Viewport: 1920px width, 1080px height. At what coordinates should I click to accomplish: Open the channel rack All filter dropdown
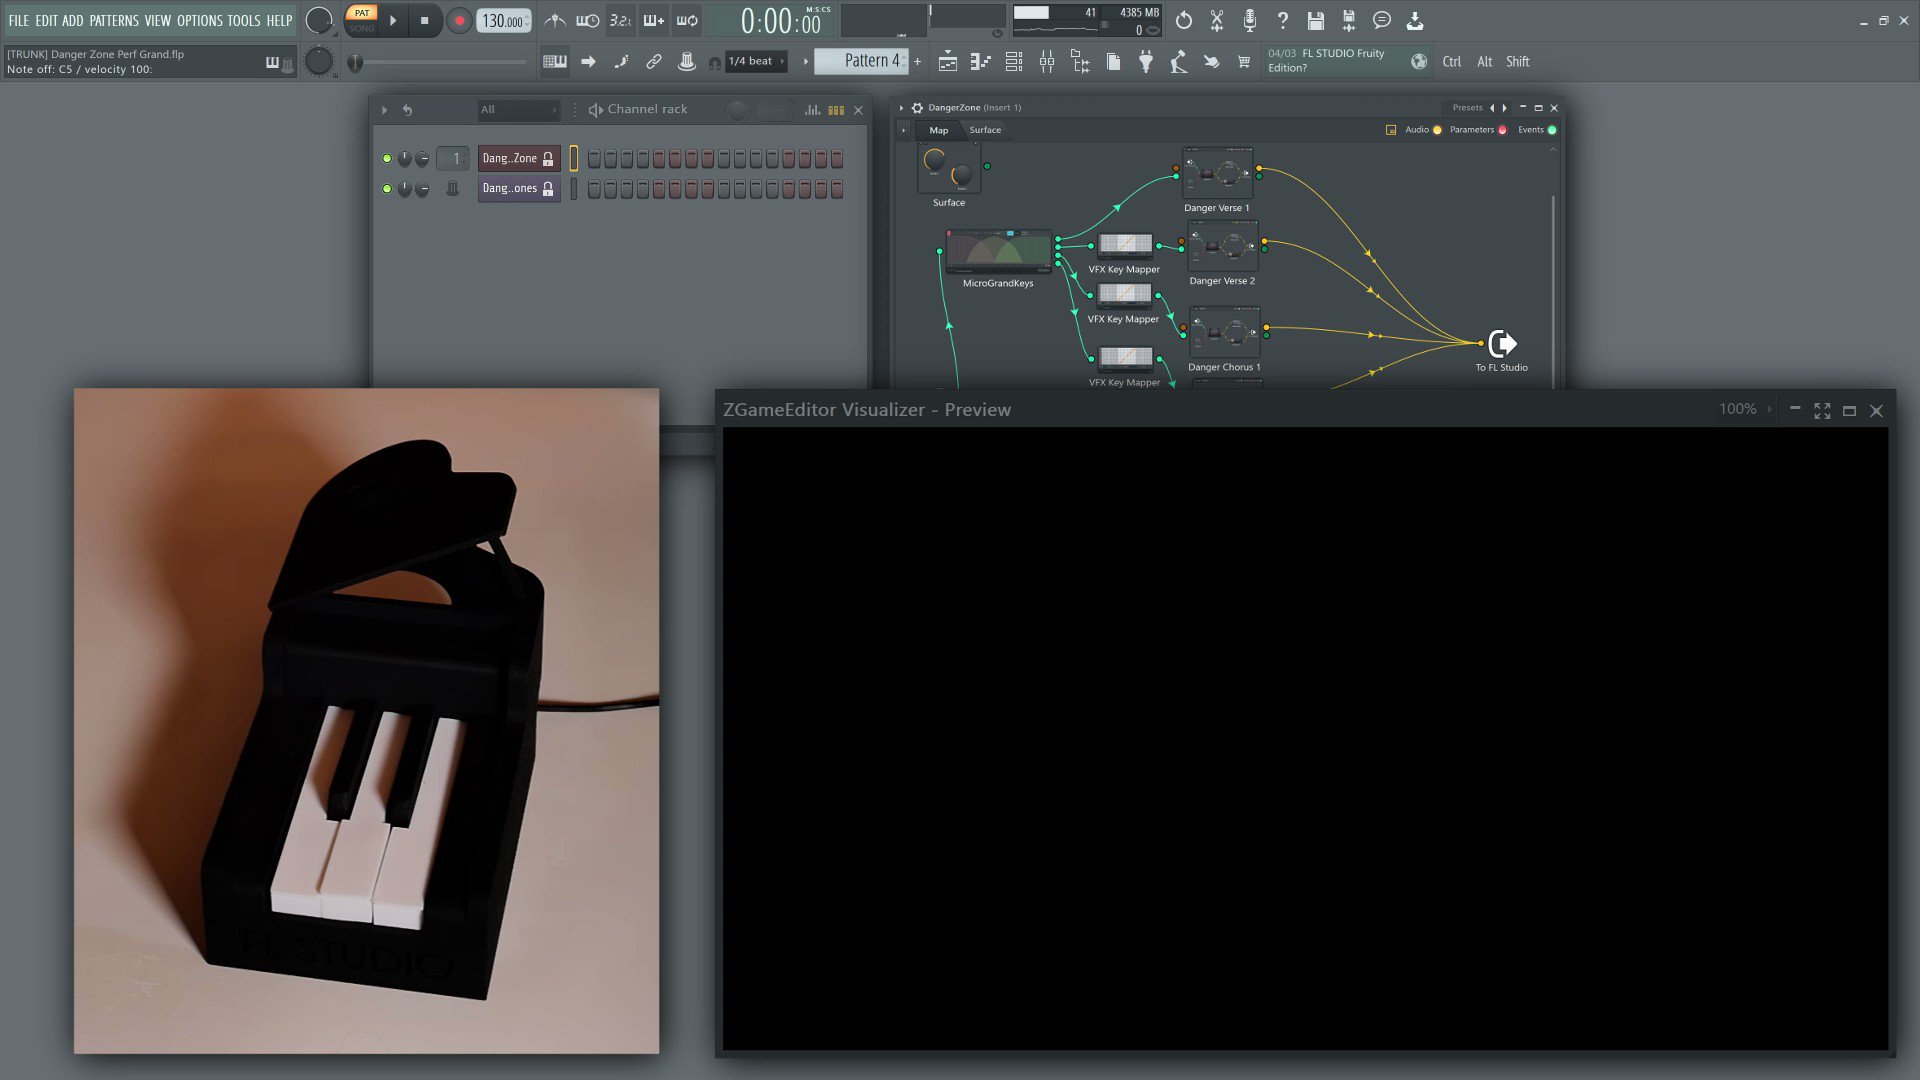point(517,110)
